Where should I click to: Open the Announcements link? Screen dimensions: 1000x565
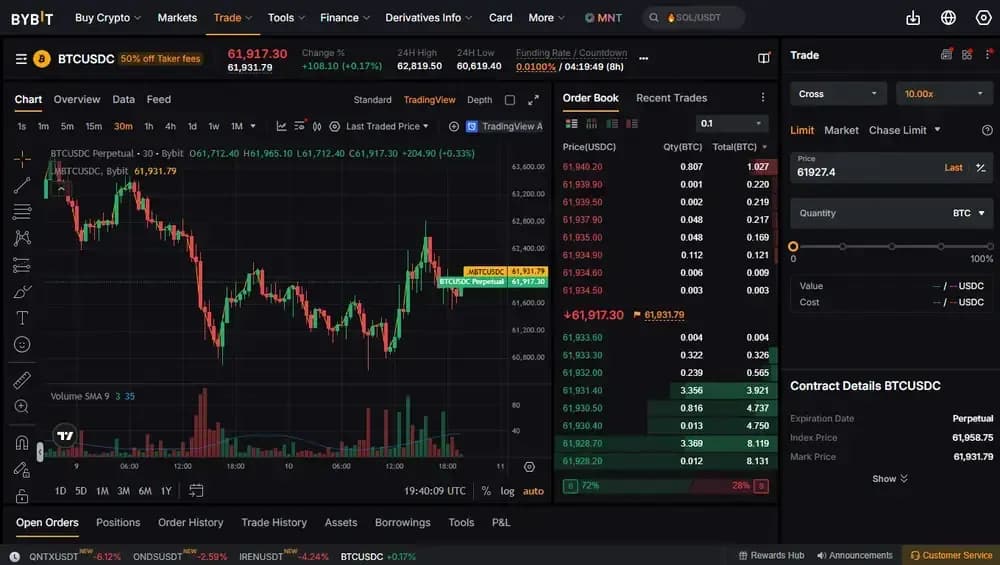855,555
